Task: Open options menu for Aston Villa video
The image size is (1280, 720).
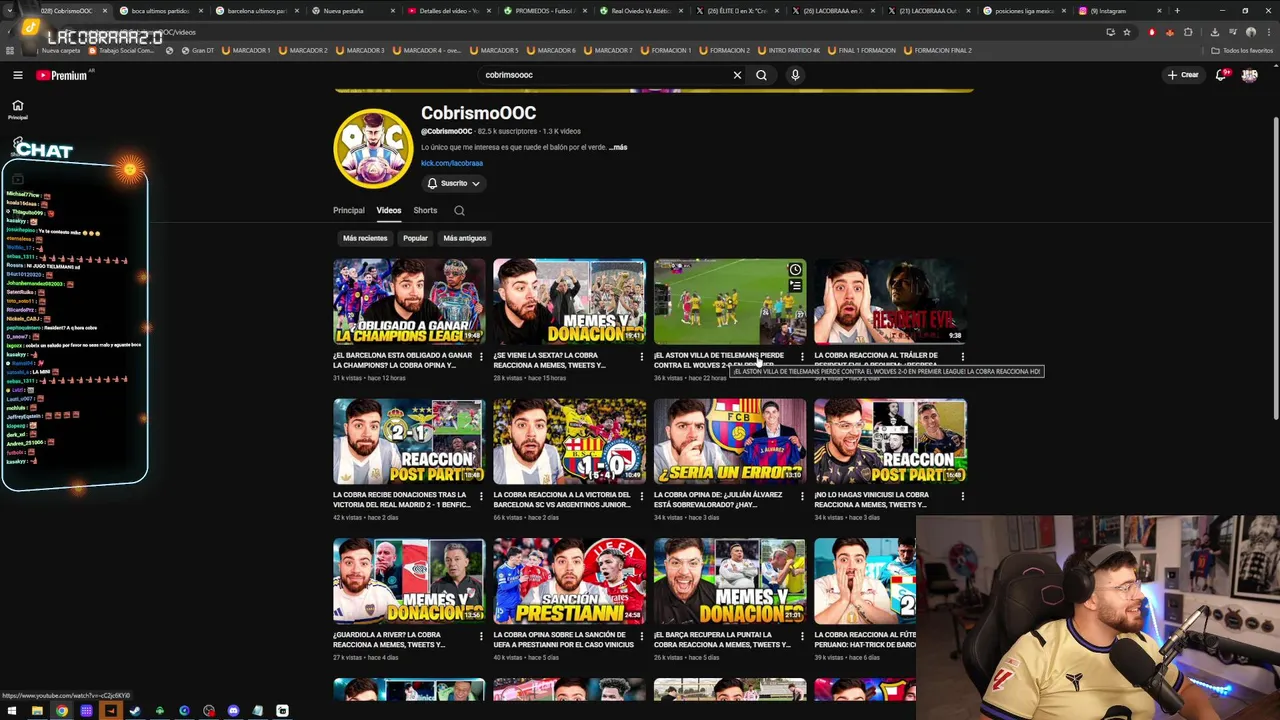Action: tap(802, 356)
